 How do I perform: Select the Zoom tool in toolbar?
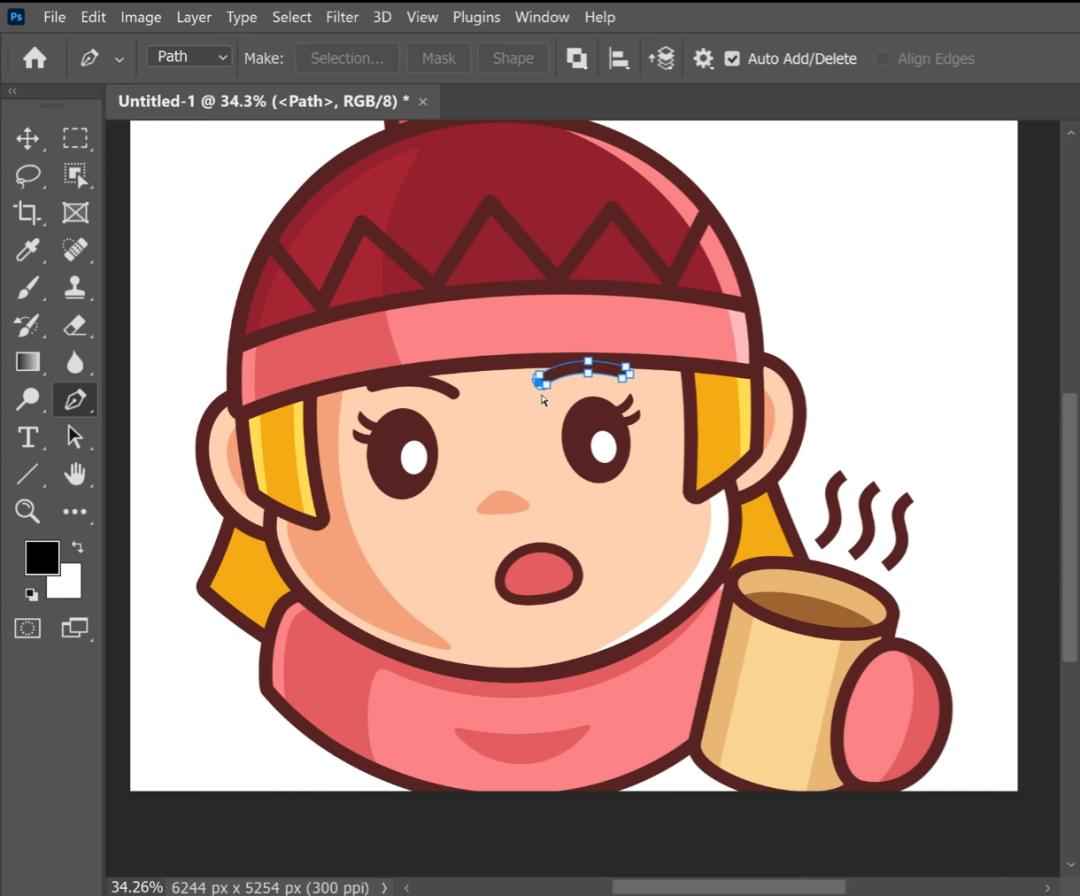tap(28, 511)
